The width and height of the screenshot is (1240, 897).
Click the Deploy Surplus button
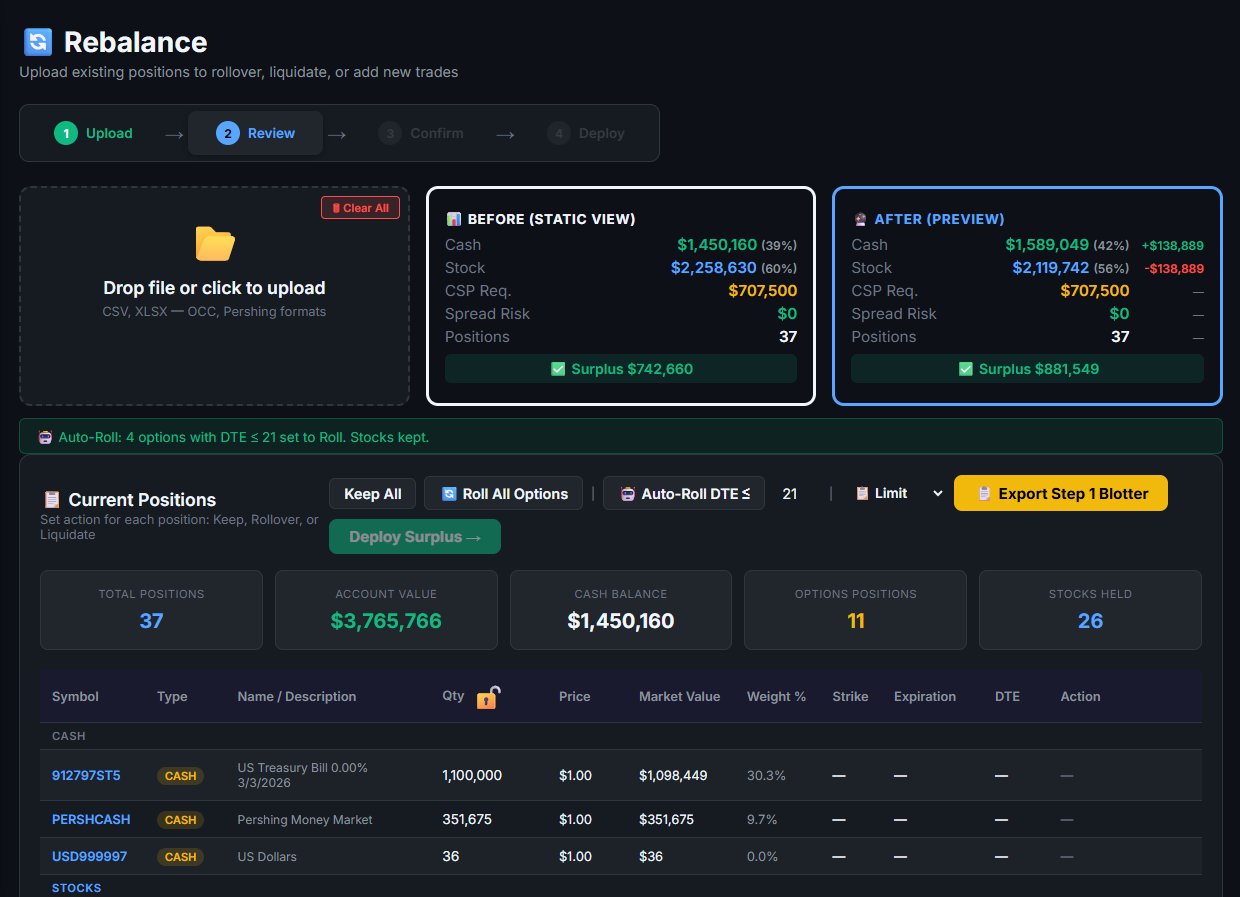pos(414,537)
